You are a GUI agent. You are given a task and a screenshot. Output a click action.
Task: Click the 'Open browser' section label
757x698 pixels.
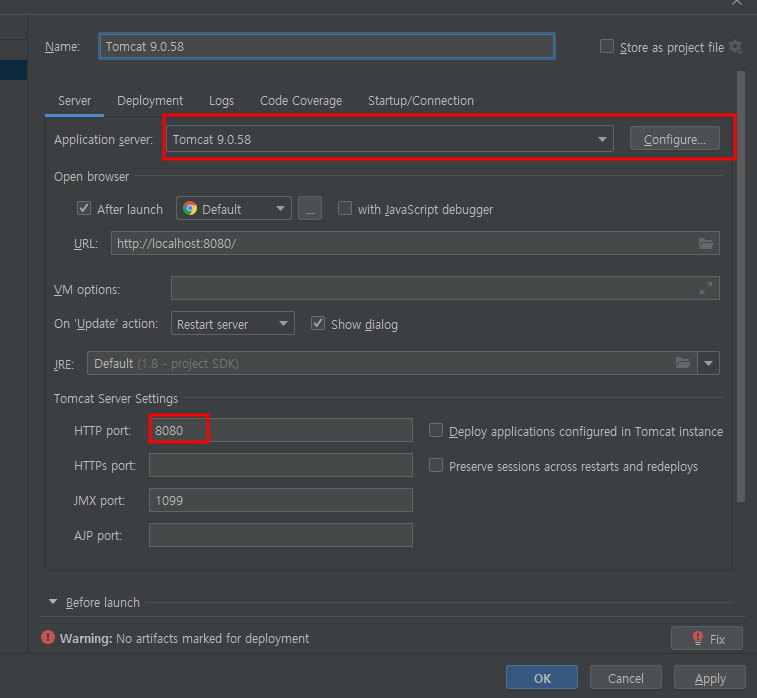pyautogui.click(x=92, y=177)
